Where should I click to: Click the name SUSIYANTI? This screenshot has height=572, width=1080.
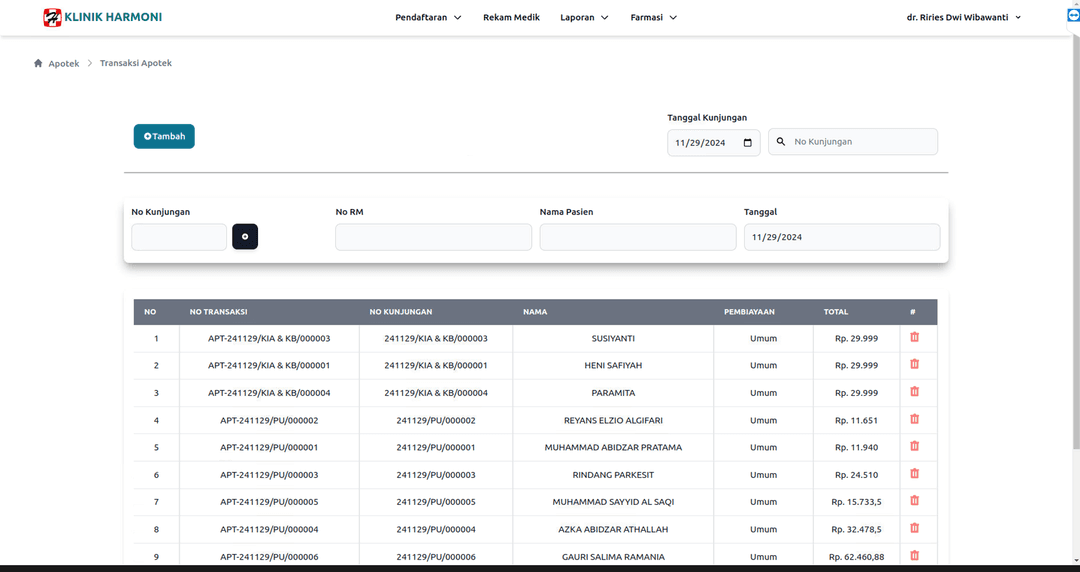tap(613, 338)
